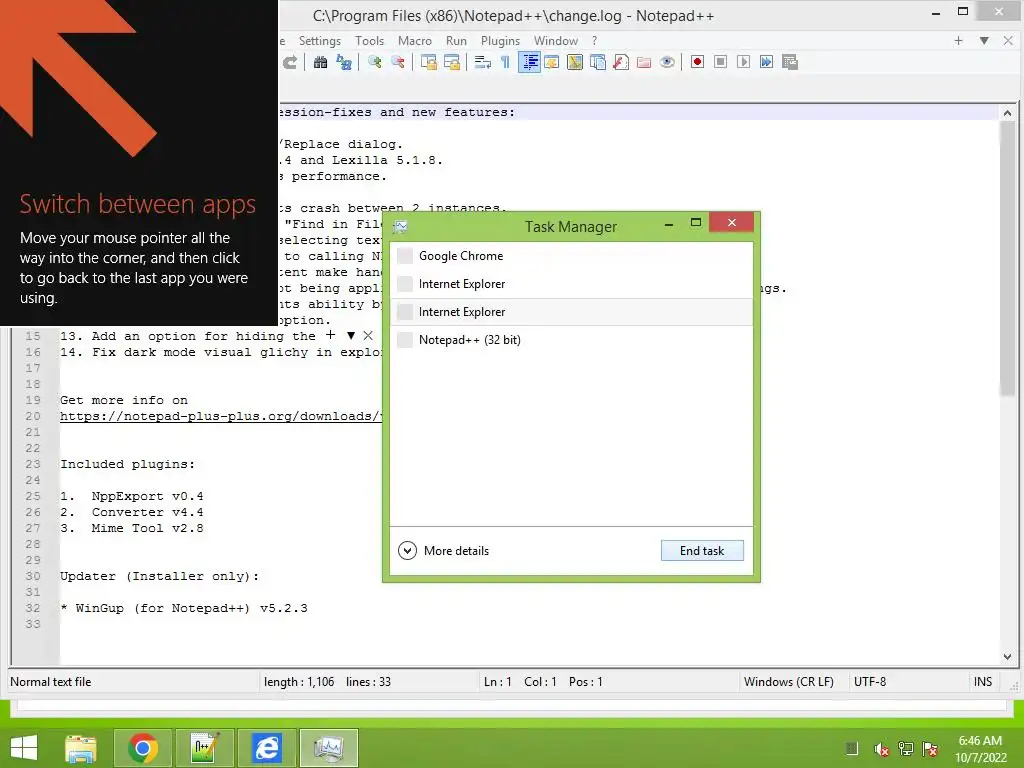Image resolution: width=1024 pixels, height=768 pixels.
Task: Click the End task button
Action: 702,551
